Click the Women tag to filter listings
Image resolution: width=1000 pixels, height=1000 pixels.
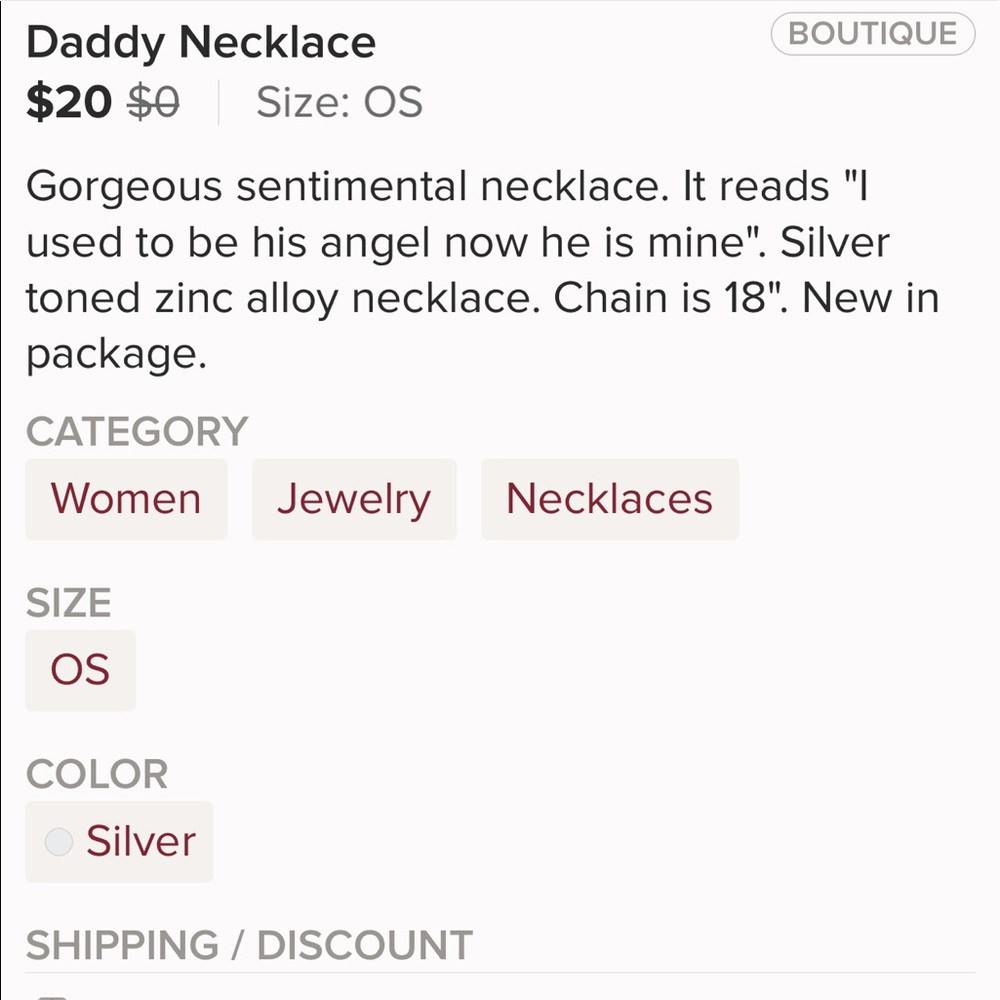pyautogui.click(x=126, y=499)
